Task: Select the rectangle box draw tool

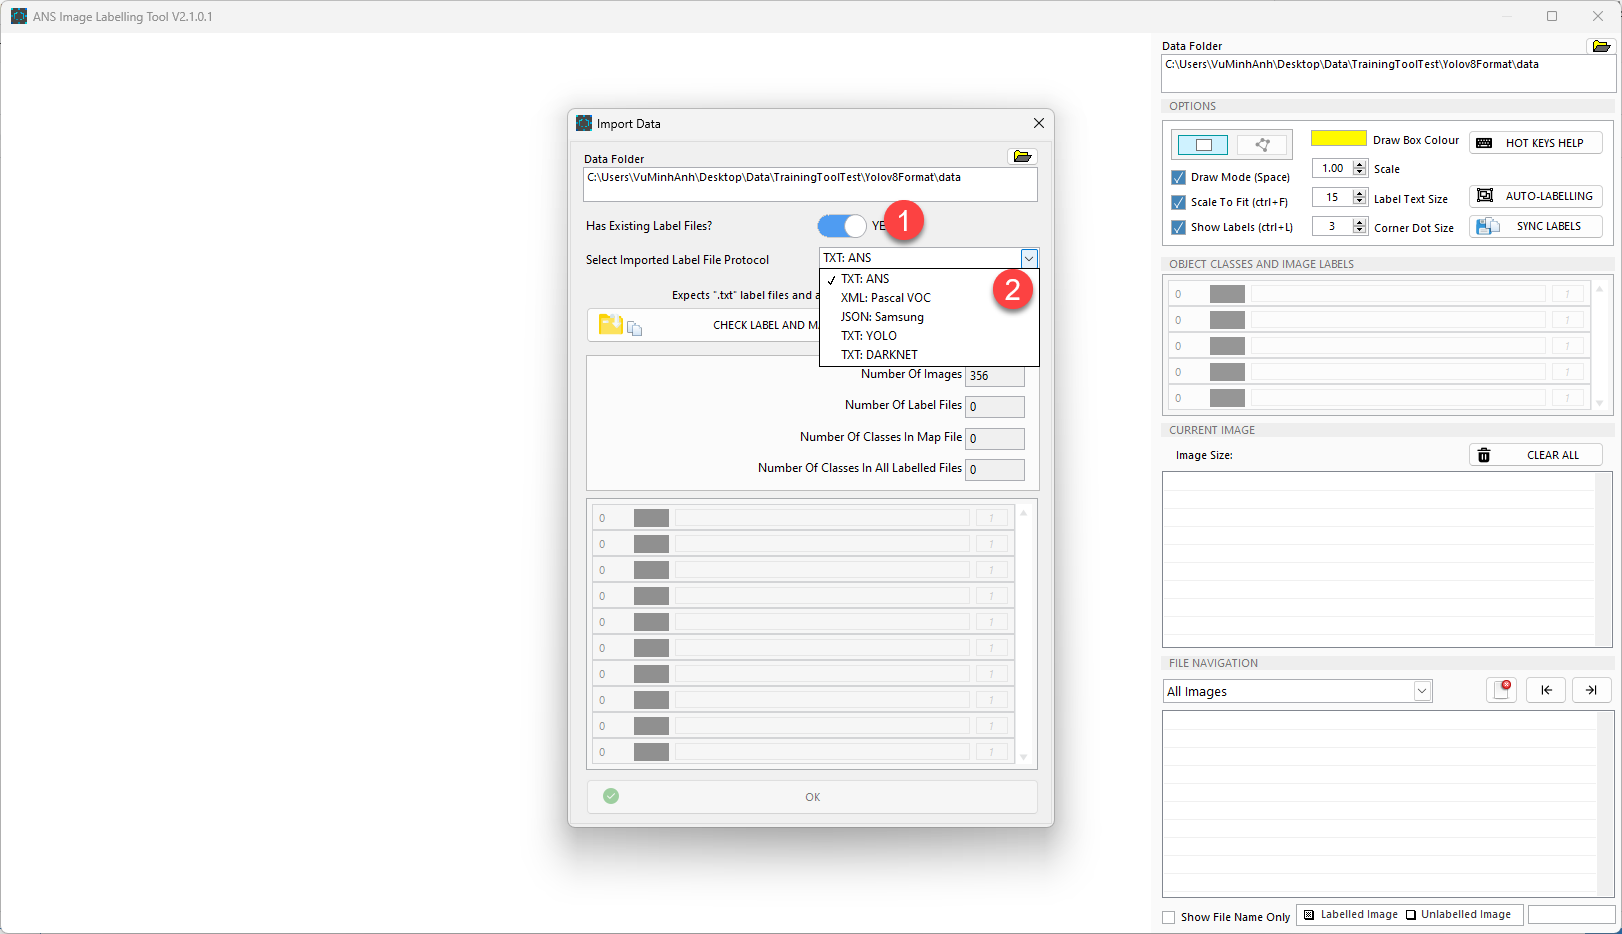Action: coord(1203,145)
